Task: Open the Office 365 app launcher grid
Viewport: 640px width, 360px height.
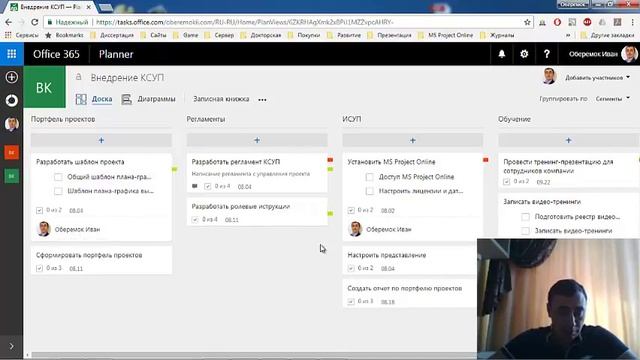Action: 11,54
